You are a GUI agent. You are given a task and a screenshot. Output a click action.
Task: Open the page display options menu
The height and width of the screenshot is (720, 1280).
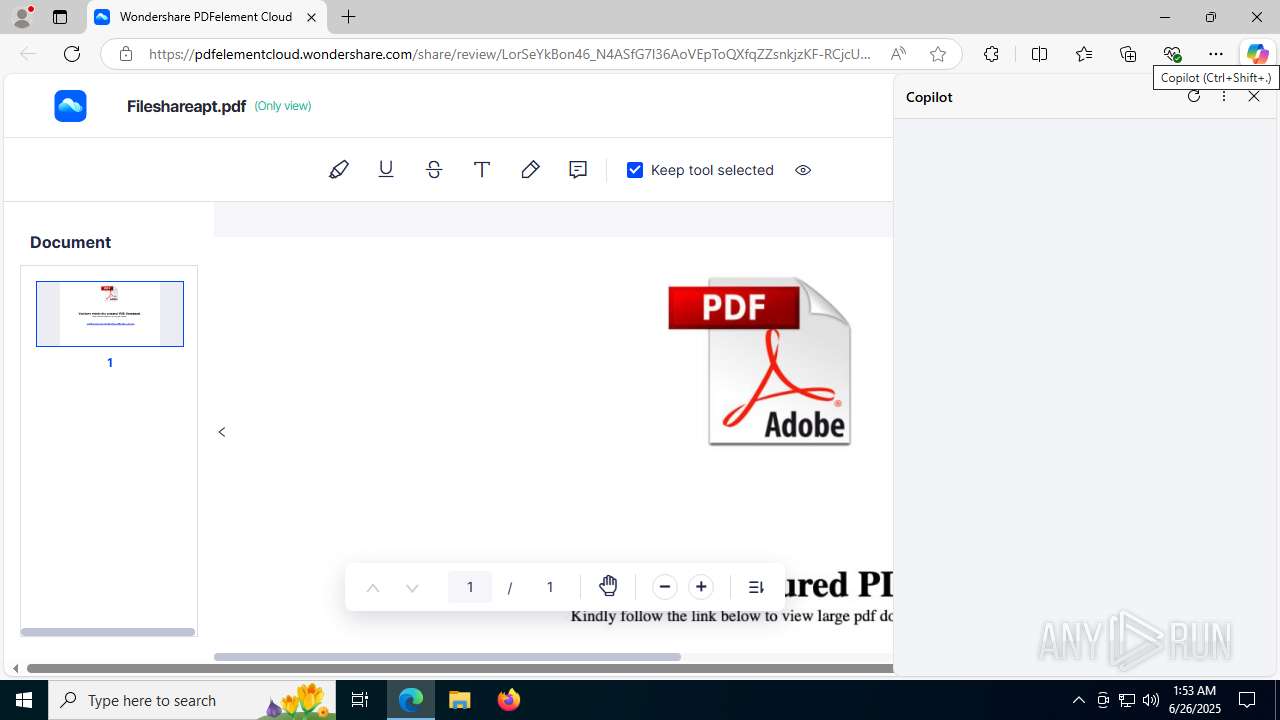click(756, 587)
